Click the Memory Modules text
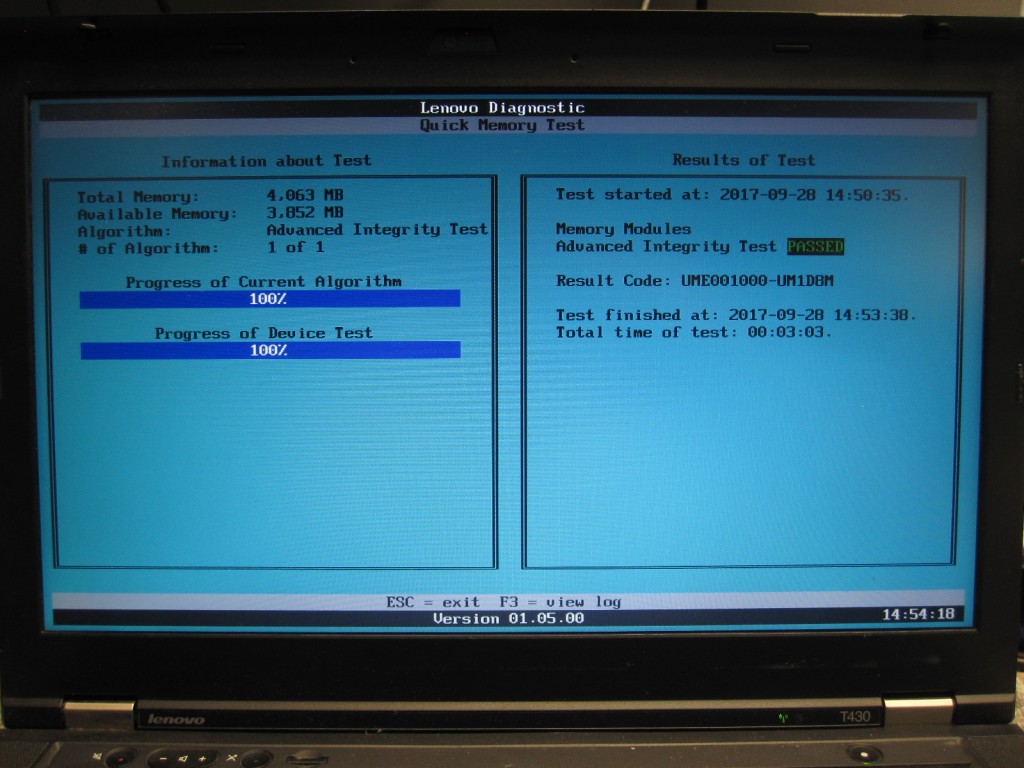The image size is (1024, 768). tap(624, 229)
